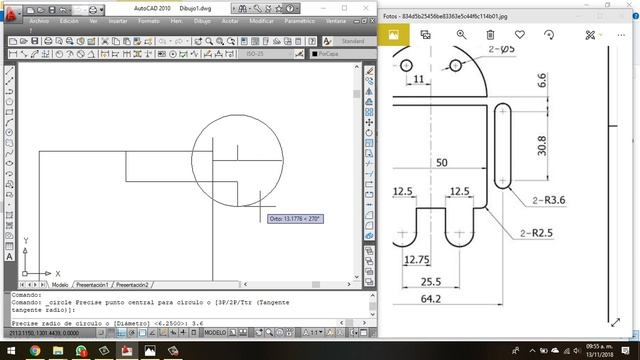Screen dimensions: 640x360
Task: Open the Tolerance dimension tool
Action: [162, 54]
